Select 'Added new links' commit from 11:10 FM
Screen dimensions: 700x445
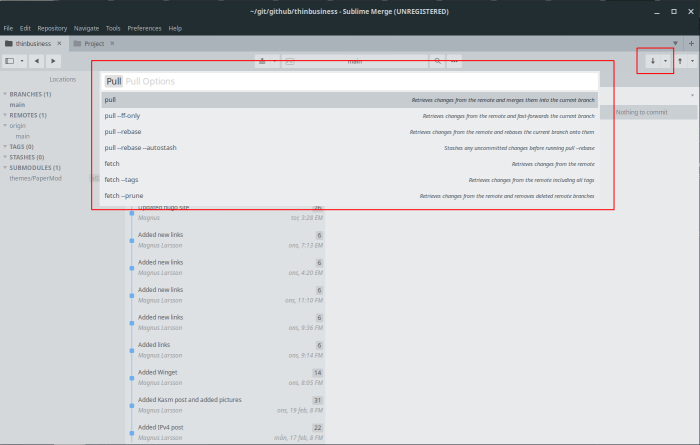click(x=225, y=295)
